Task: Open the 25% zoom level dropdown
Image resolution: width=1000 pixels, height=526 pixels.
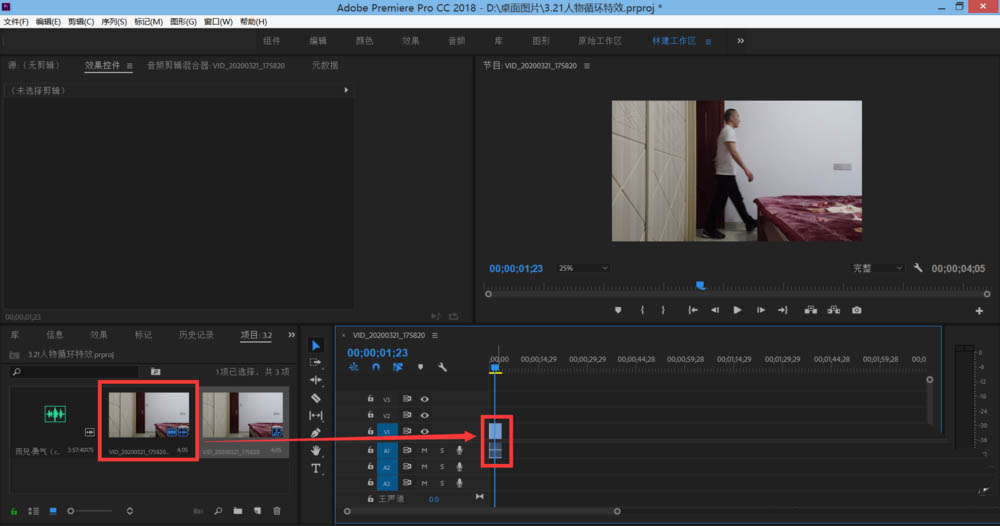Action: pyautogui.click(x=582, y=268)
